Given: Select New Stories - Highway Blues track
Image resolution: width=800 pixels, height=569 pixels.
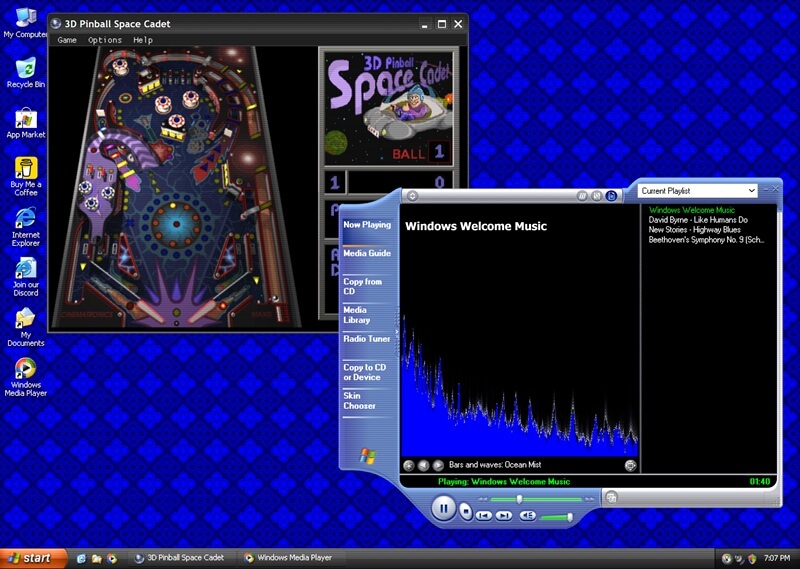Looking at the screenshot, I should pyautogui.click(x=694, y=230).
